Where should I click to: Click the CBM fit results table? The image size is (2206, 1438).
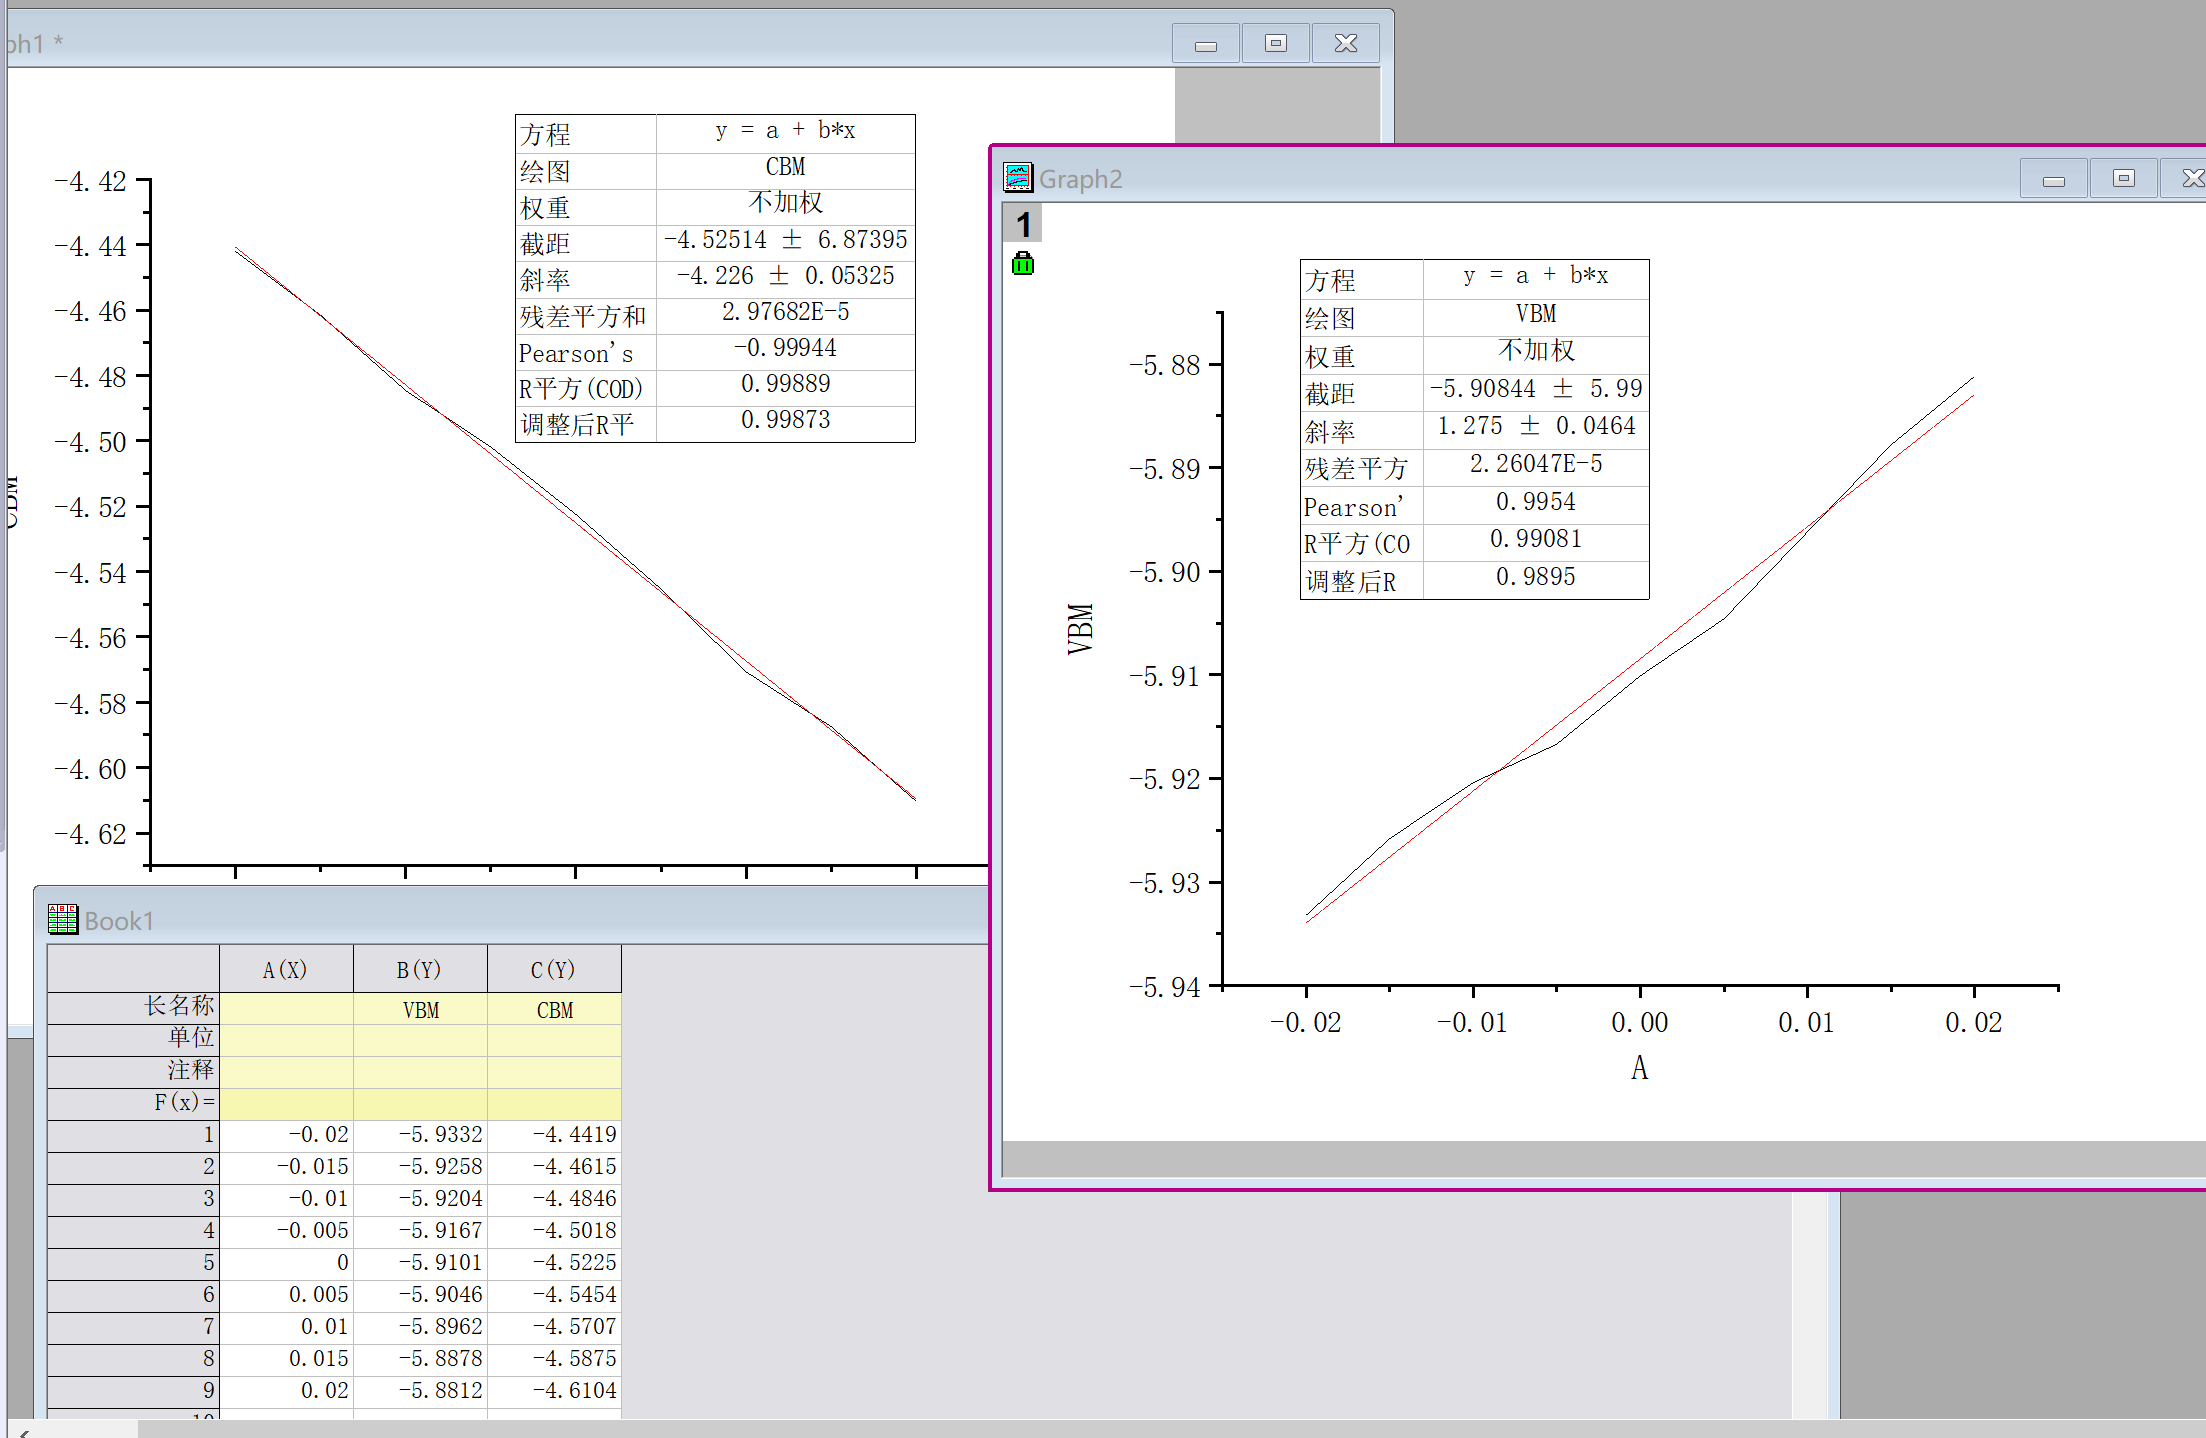pyautogui.click(x=715, y=278)
